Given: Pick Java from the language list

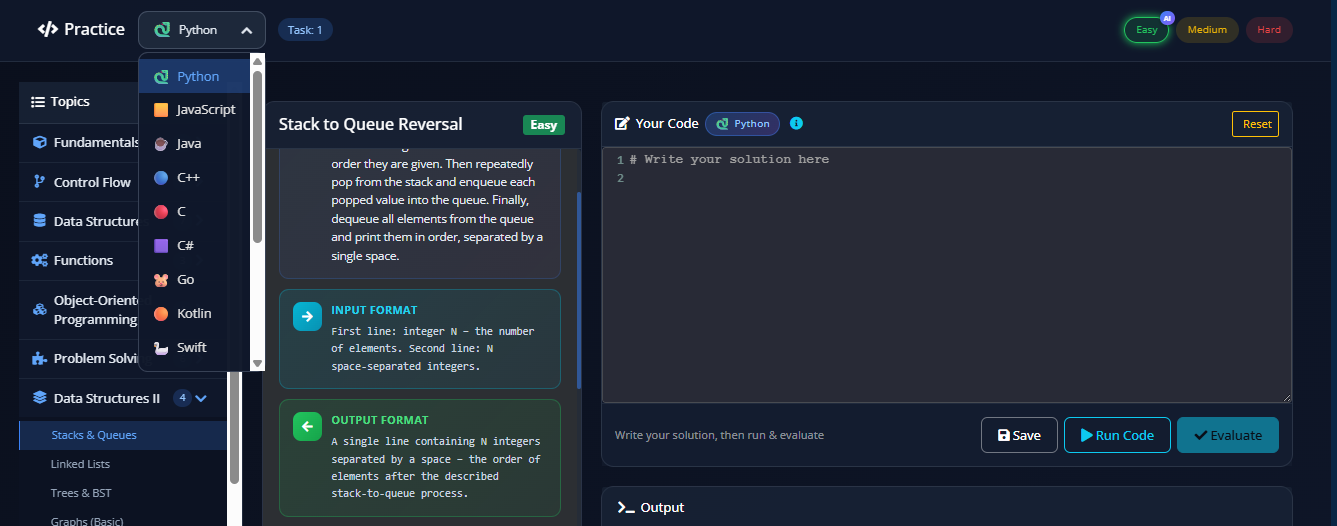Looking at the screenshot, I should [x=195, y=144].
